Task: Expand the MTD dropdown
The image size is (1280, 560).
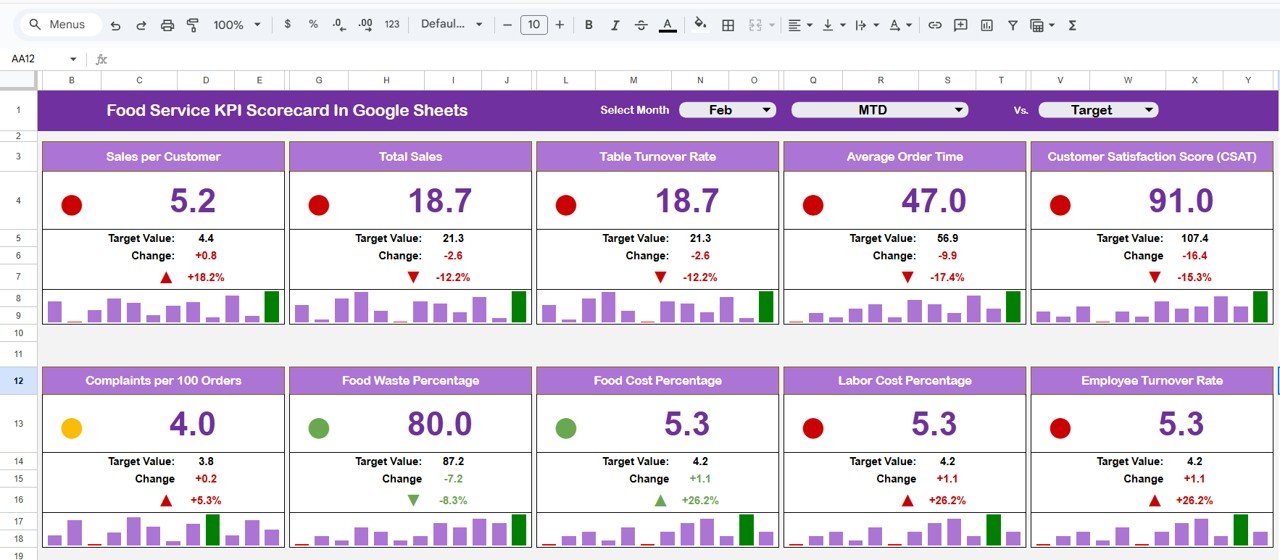Action: pos(879,110)
